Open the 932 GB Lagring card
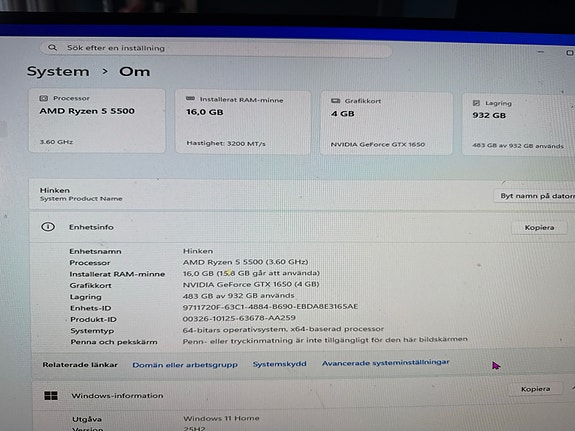575x431 pixels. (518, 125)
